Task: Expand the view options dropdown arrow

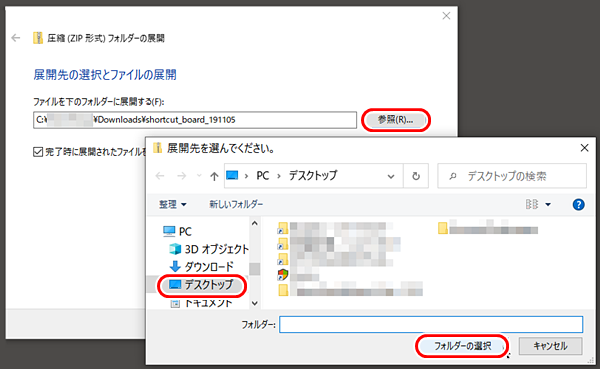Action: tap(548, 204)
